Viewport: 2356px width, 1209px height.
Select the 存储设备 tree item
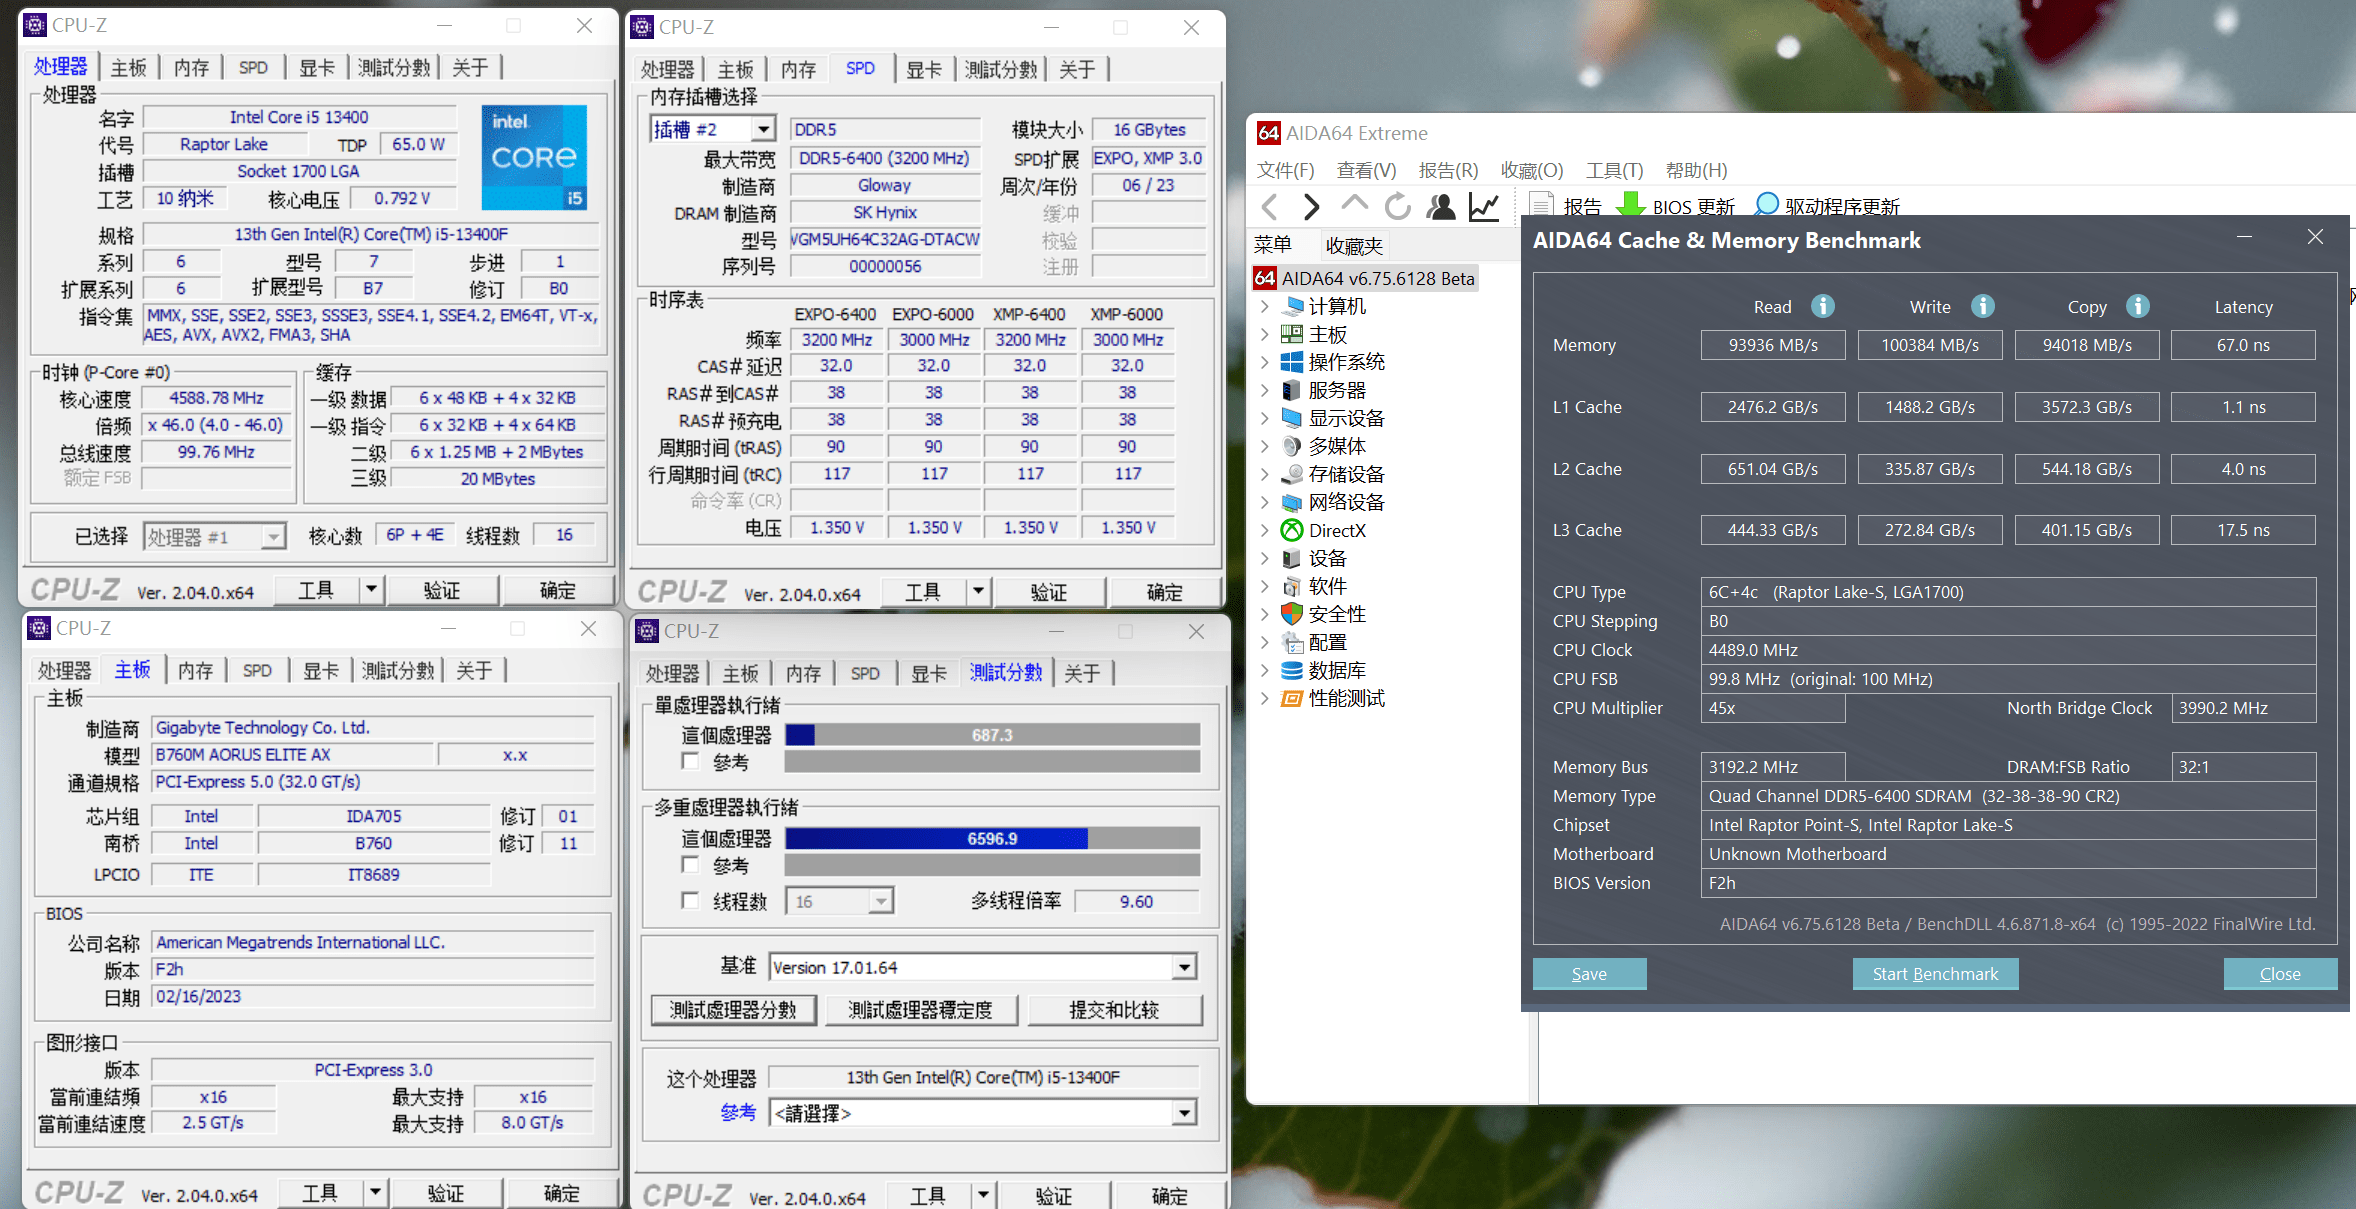coord(1345,474)
